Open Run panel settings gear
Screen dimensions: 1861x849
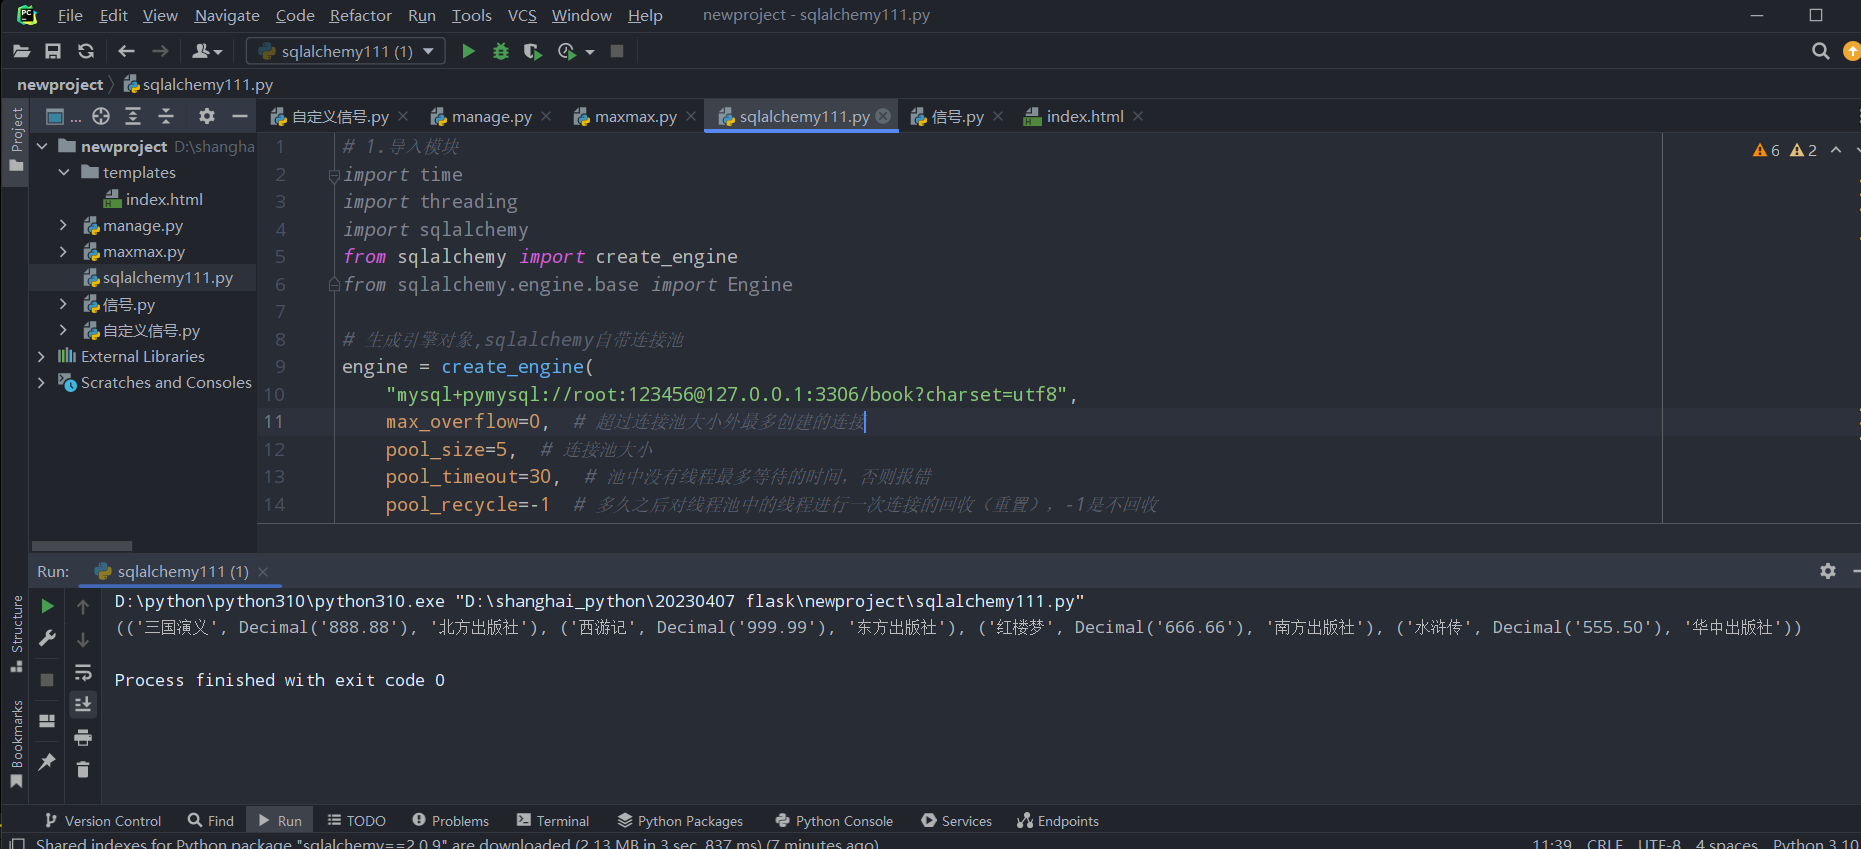click(1828, 571)
